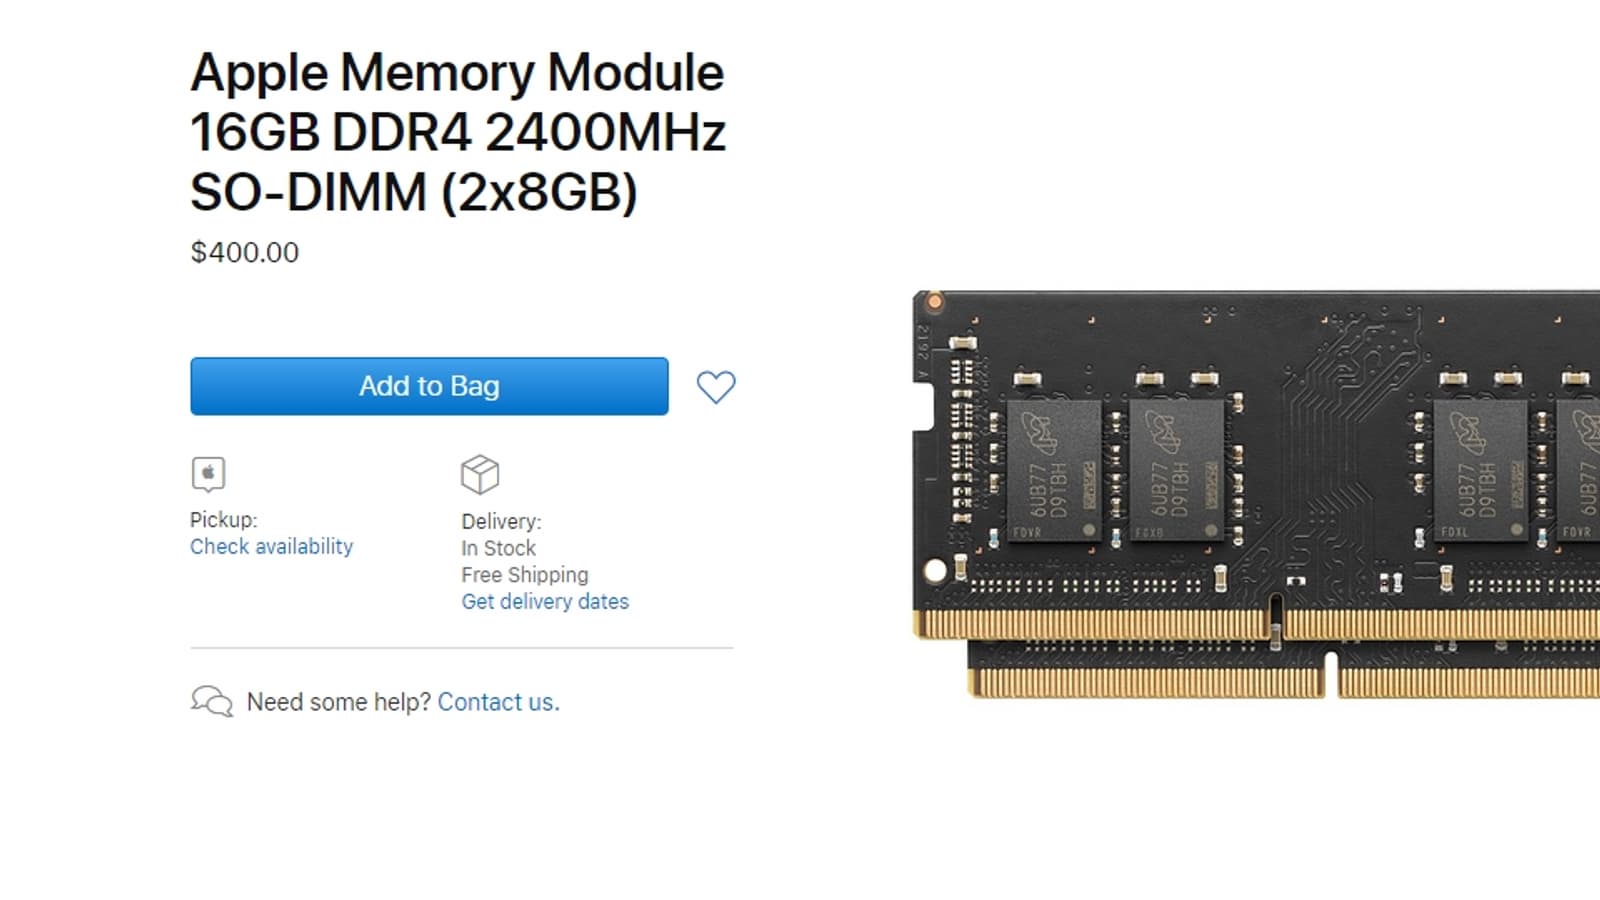Click the In Stock status text
Image resolution: width=1600 pixels, height=900 pixels.
coord(498,548)
